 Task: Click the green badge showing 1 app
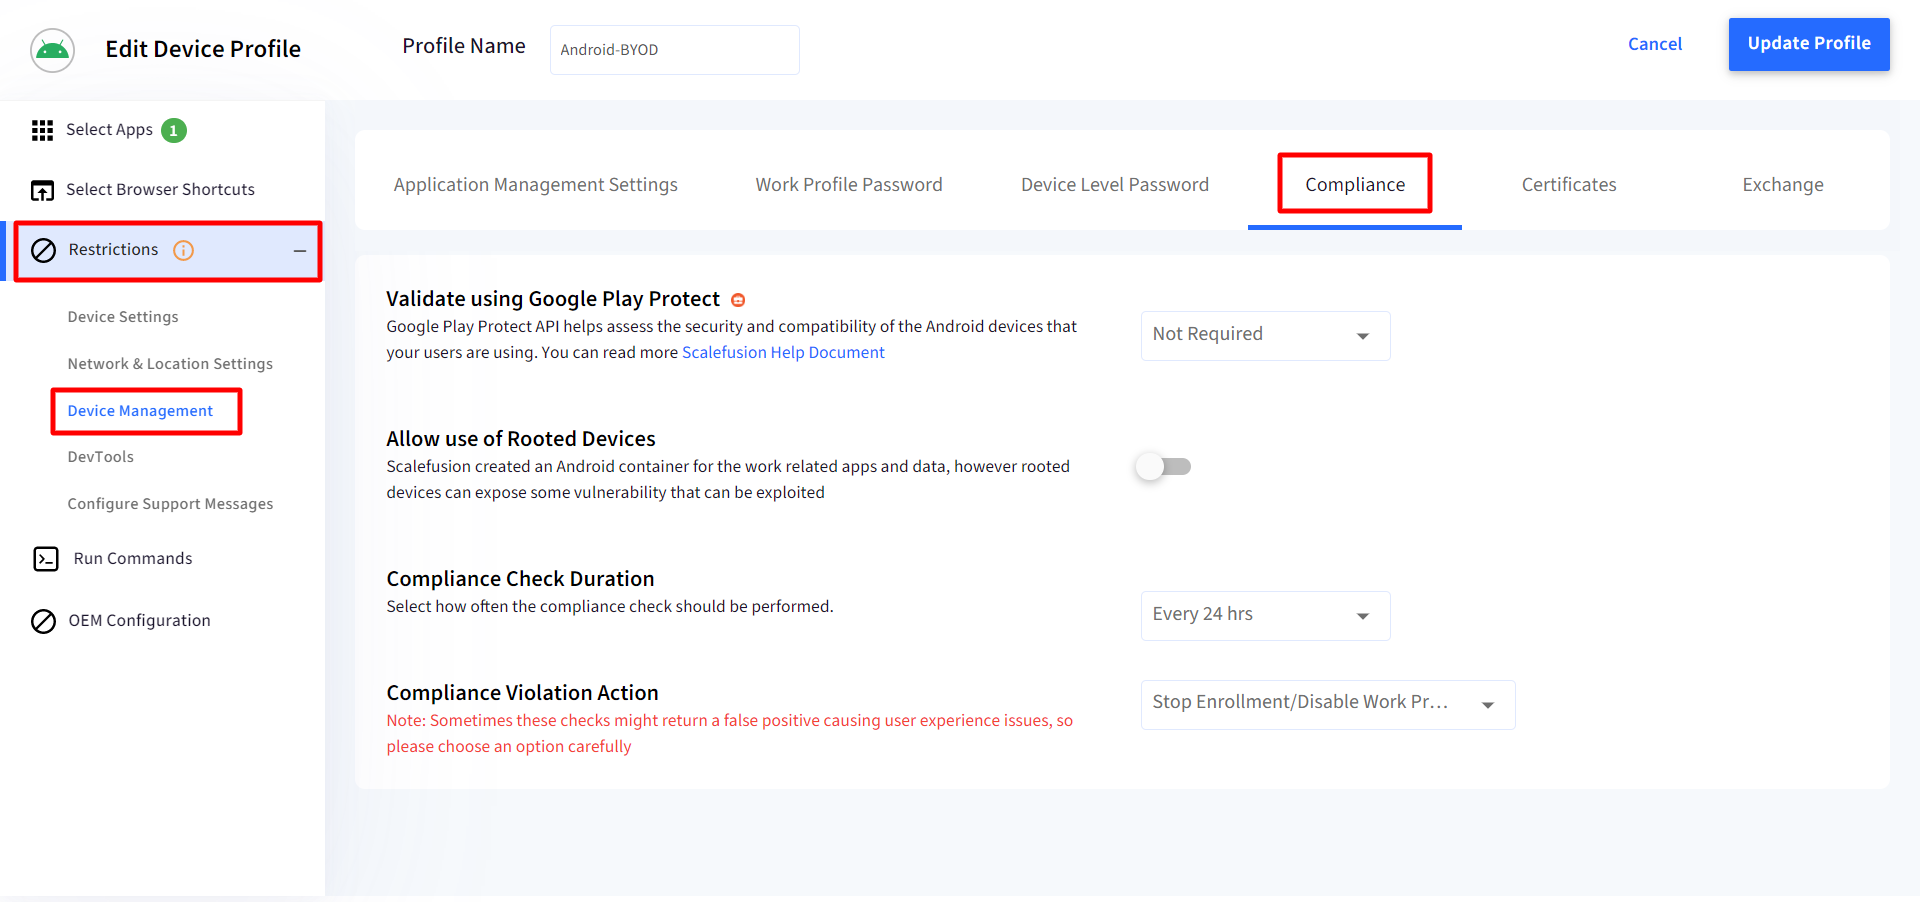[x=174, y=130]
